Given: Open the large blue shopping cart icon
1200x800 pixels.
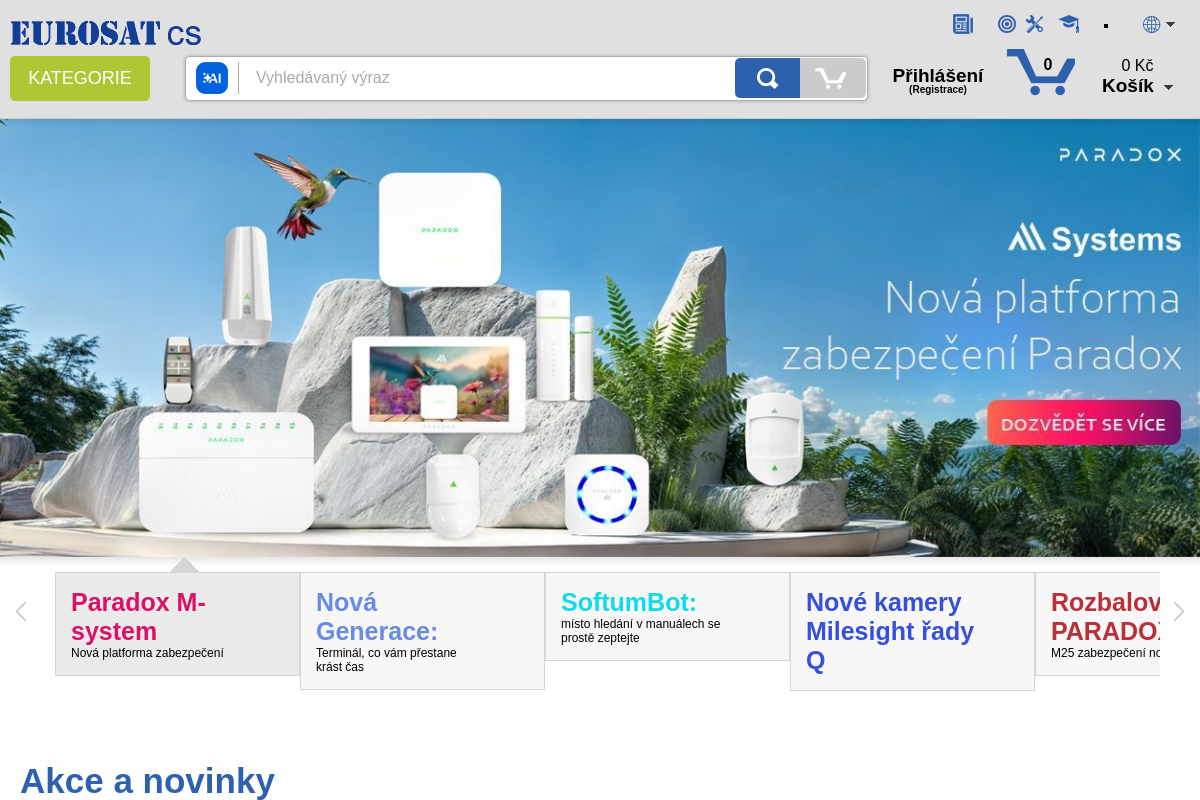Looking at the screenshot, I should coord(1041,72).
